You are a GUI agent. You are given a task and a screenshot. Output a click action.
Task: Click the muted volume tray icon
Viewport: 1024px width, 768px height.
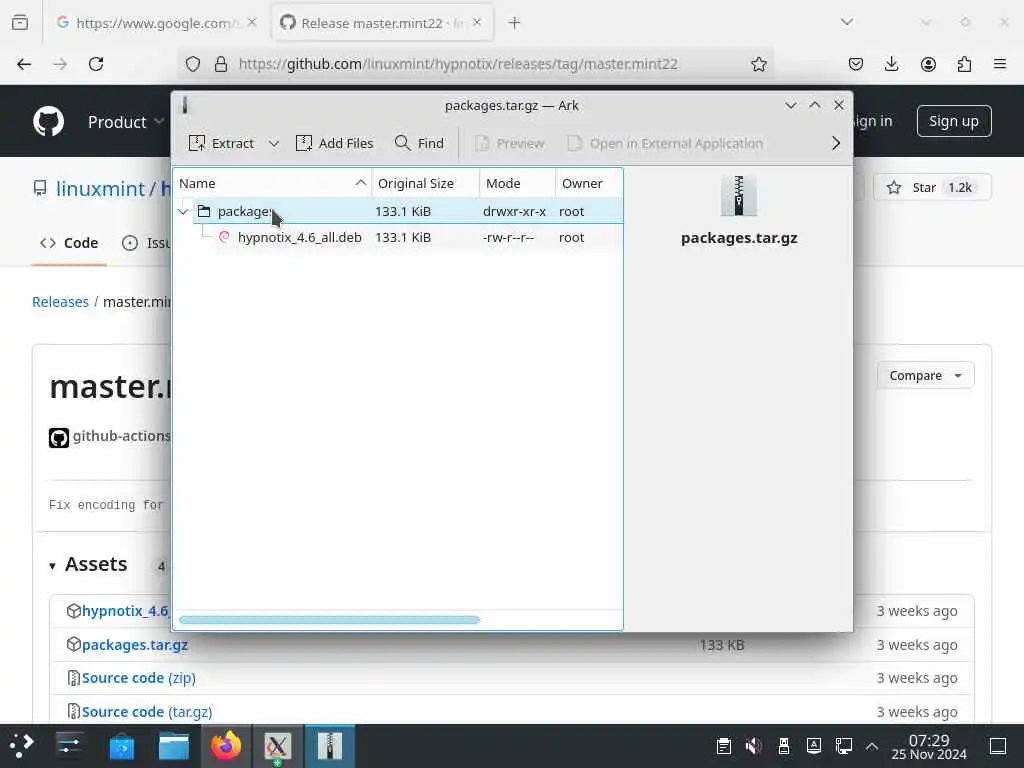click(754, 746)
